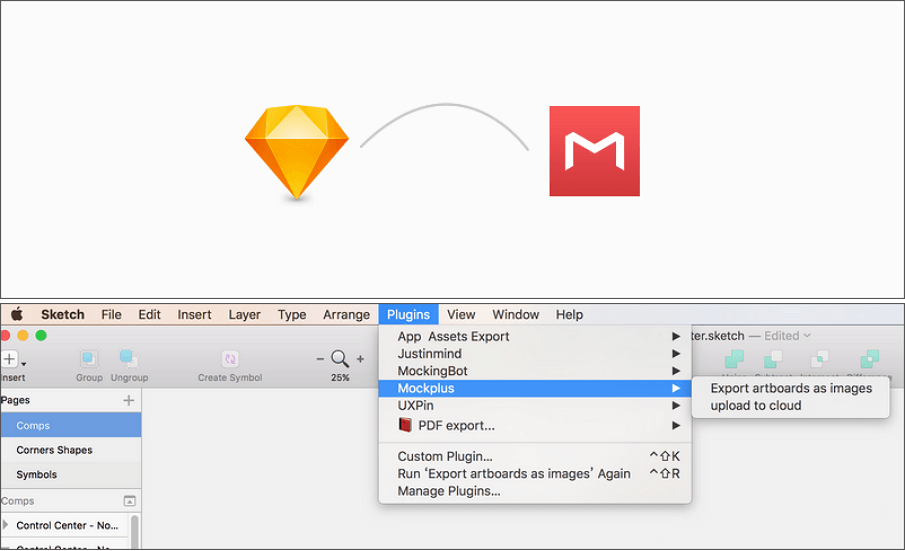Click the Subtract boolean icon
The image size is (905, 551).
(x=773, y=359)
